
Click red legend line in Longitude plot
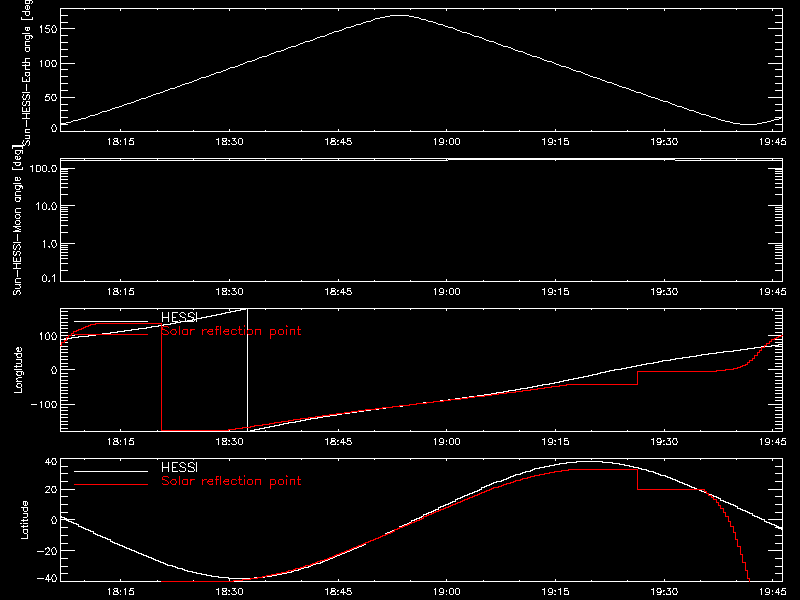pyautogui.click(x=111, y=335)
